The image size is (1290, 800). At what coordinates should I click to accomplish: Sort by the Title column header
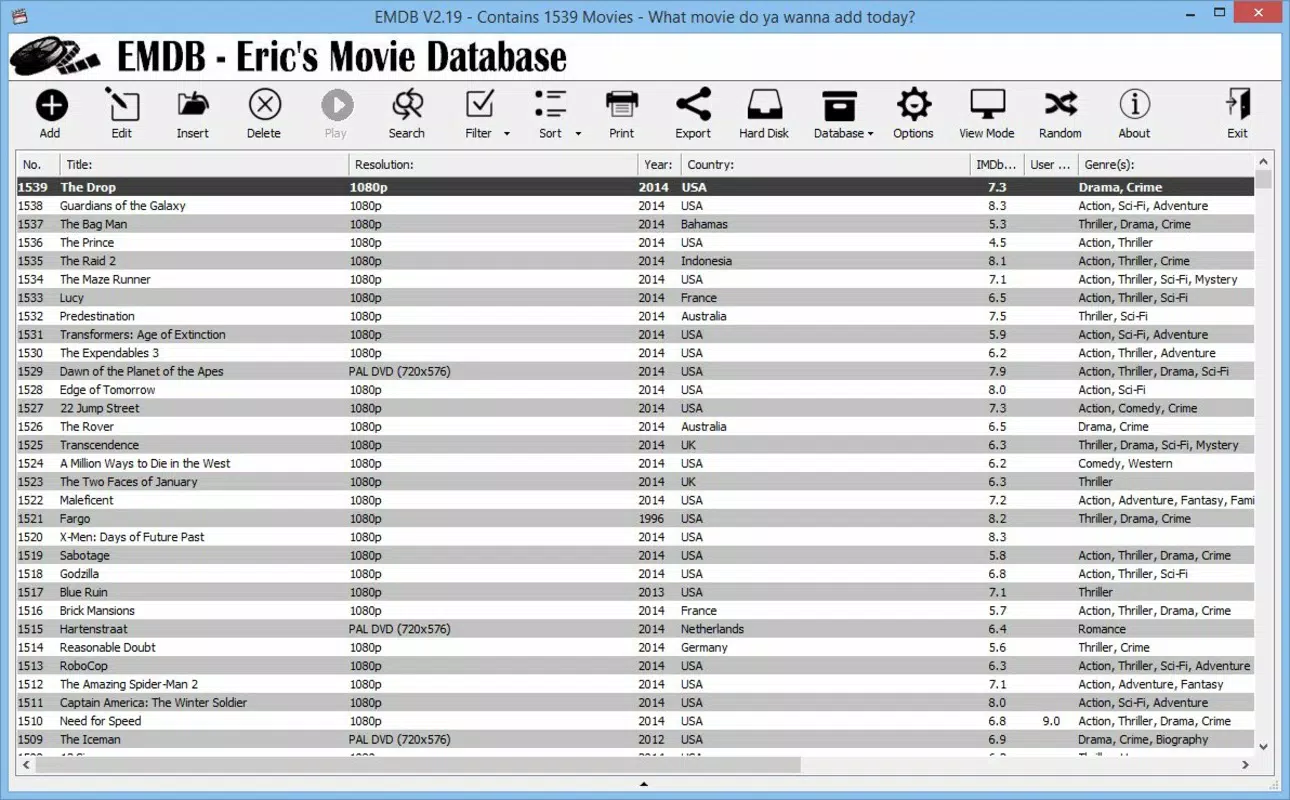point(204,165)
